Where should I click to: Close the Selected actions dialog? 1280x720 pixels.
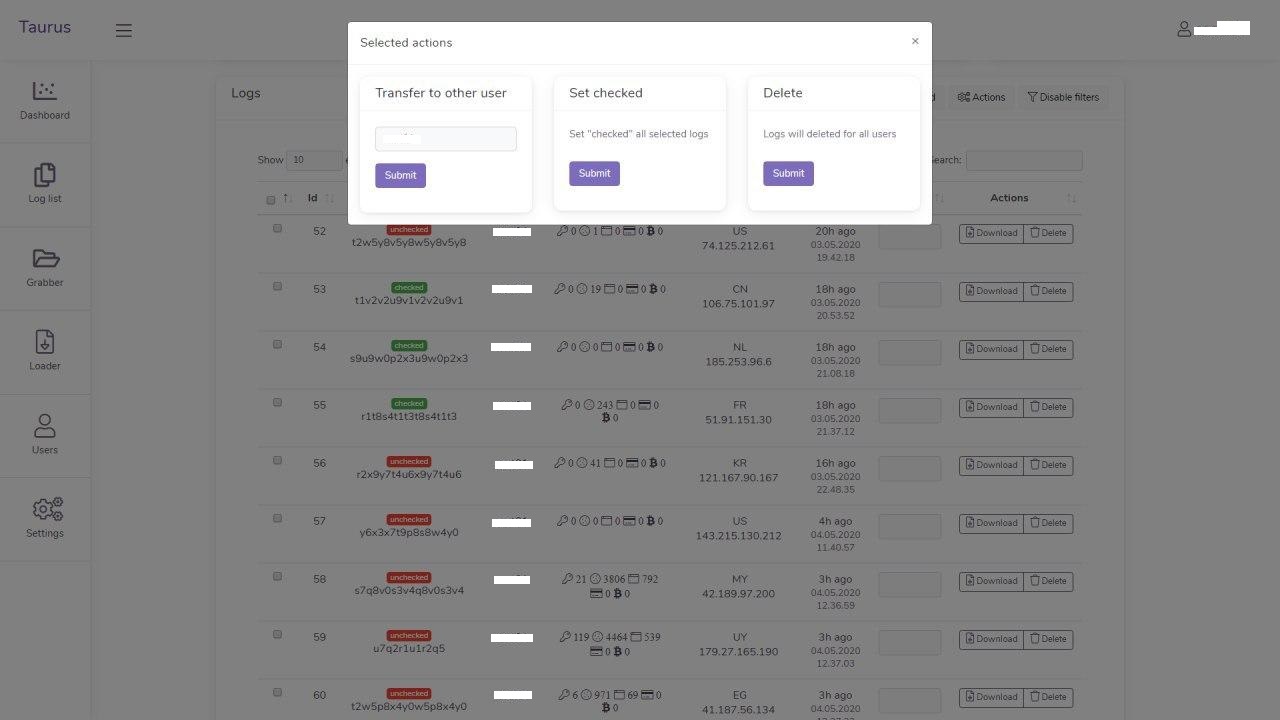tap(915, 41)
